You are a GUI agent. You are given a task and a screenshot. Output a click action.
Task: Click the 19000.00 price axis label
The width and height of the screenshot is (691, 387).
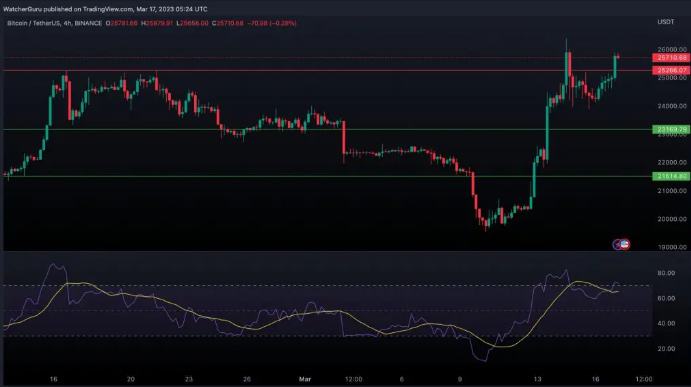[672, 247]
